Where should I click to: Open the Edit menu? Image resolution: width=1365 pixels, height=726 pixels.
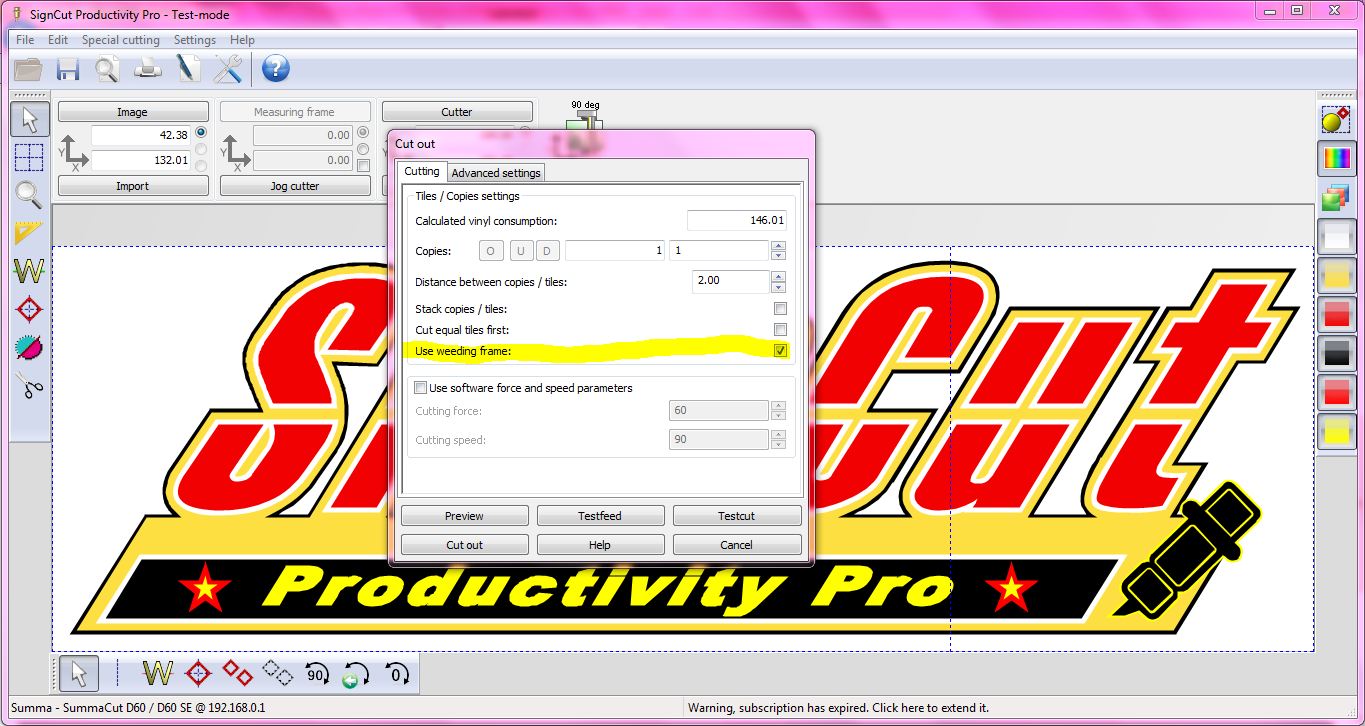(58, 40)
